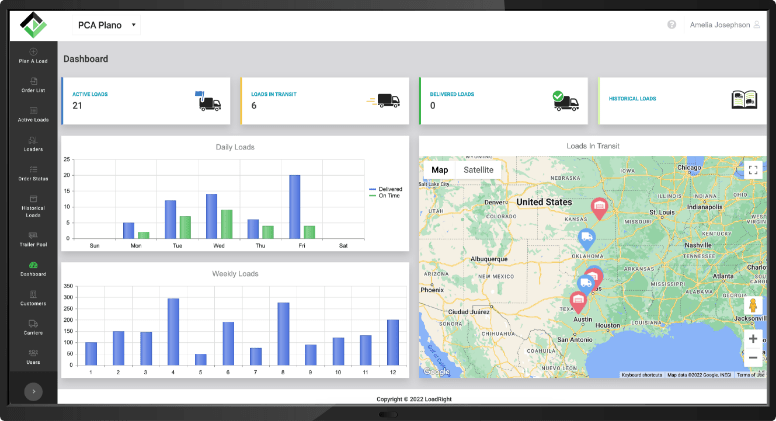Open the Carriers section
776x421 pixels.
pyautogui.click(x=34, y=327)
